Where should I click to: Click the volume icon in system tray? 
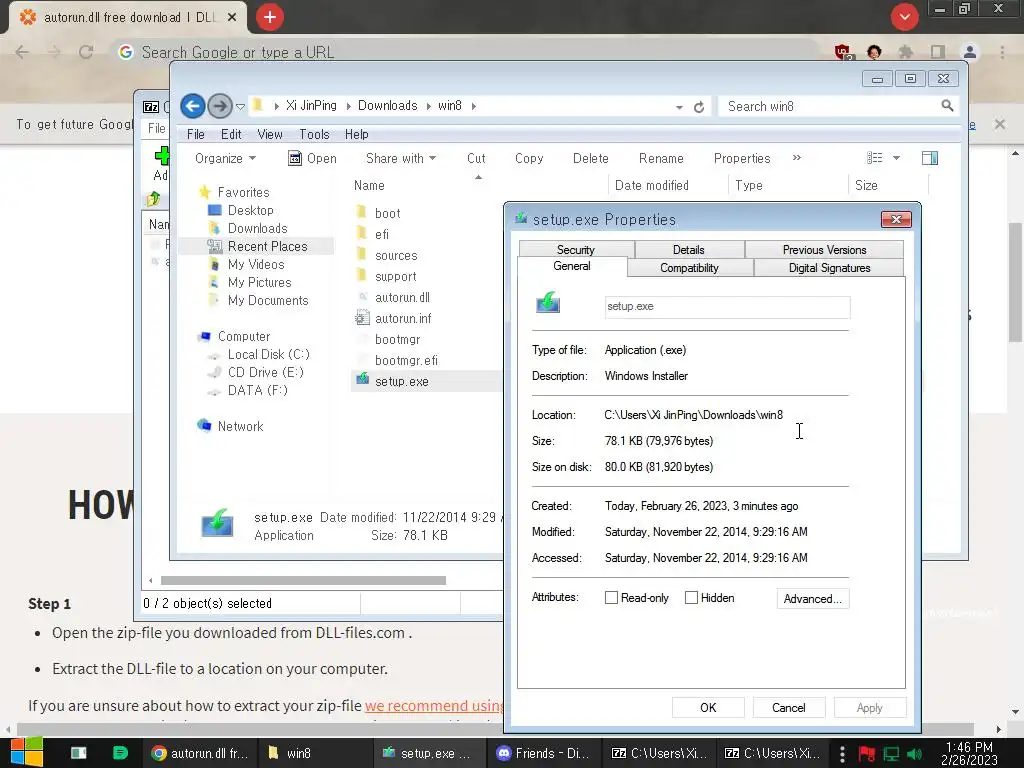[914, 754]
